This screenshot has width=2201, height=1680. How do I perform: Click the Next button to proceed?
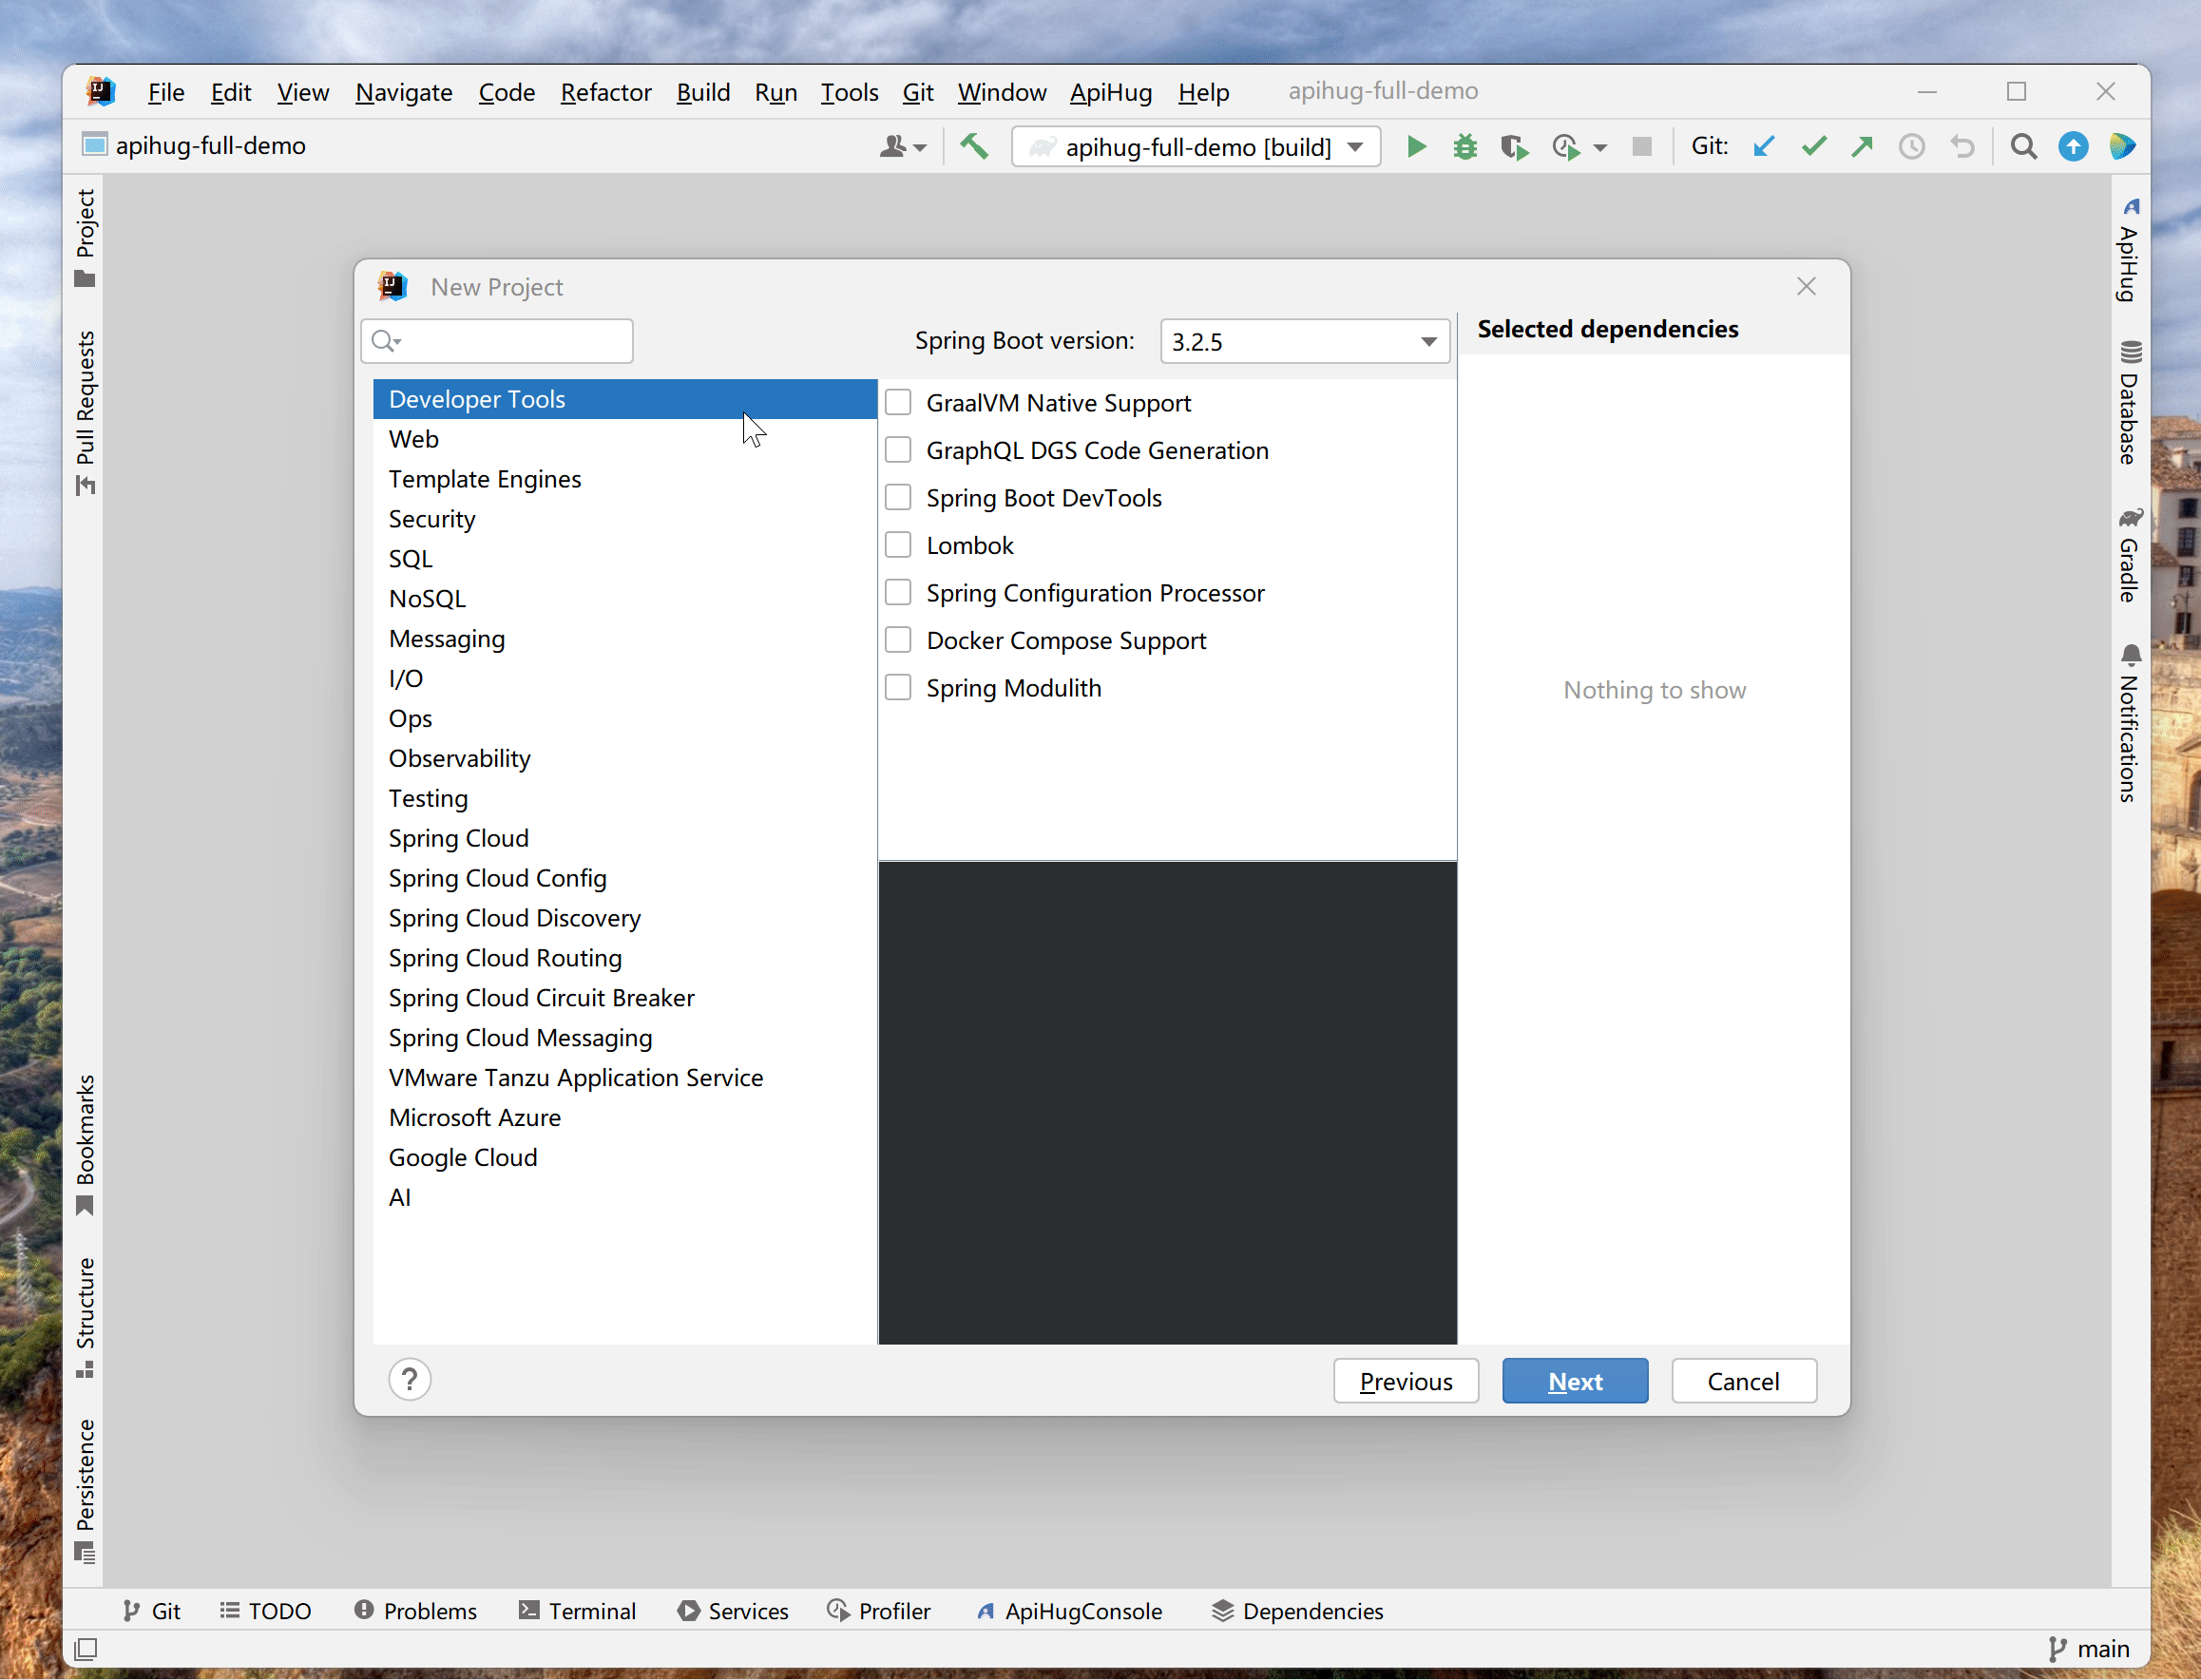1575,1380
